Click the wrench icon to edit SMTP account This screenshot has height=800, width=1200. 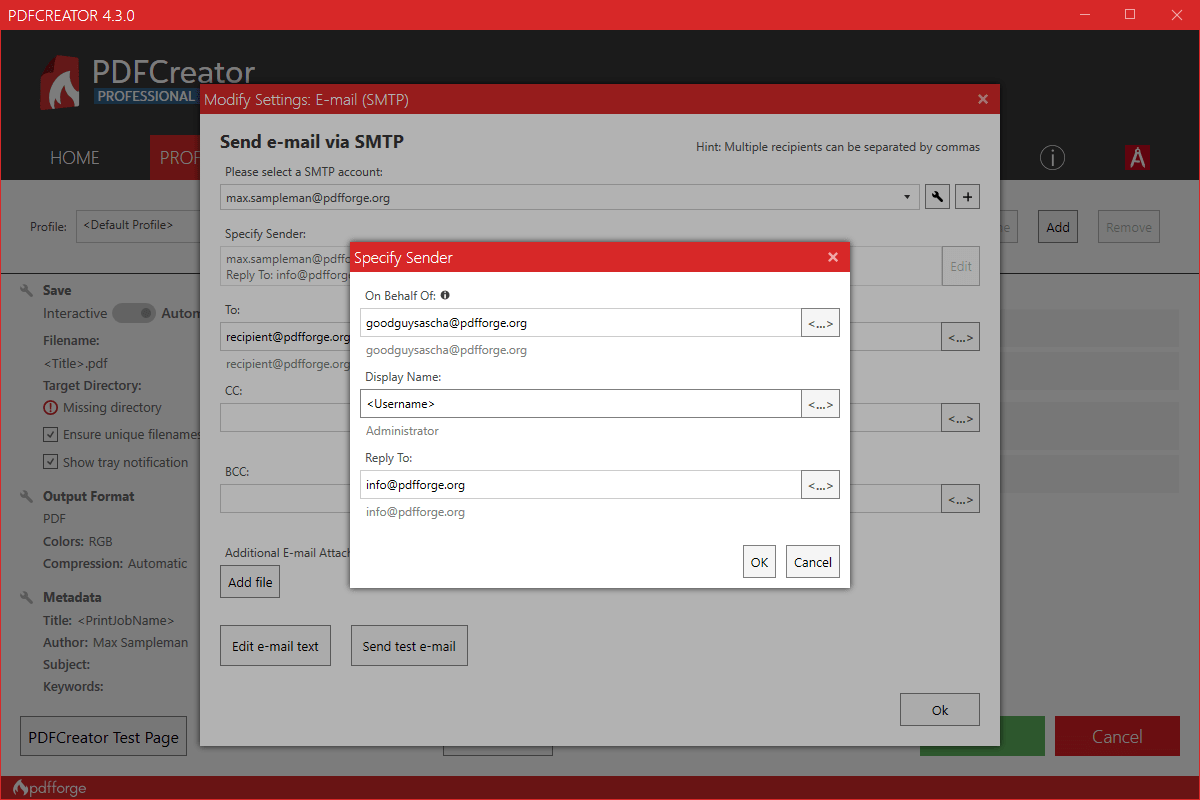coord(937,197)
